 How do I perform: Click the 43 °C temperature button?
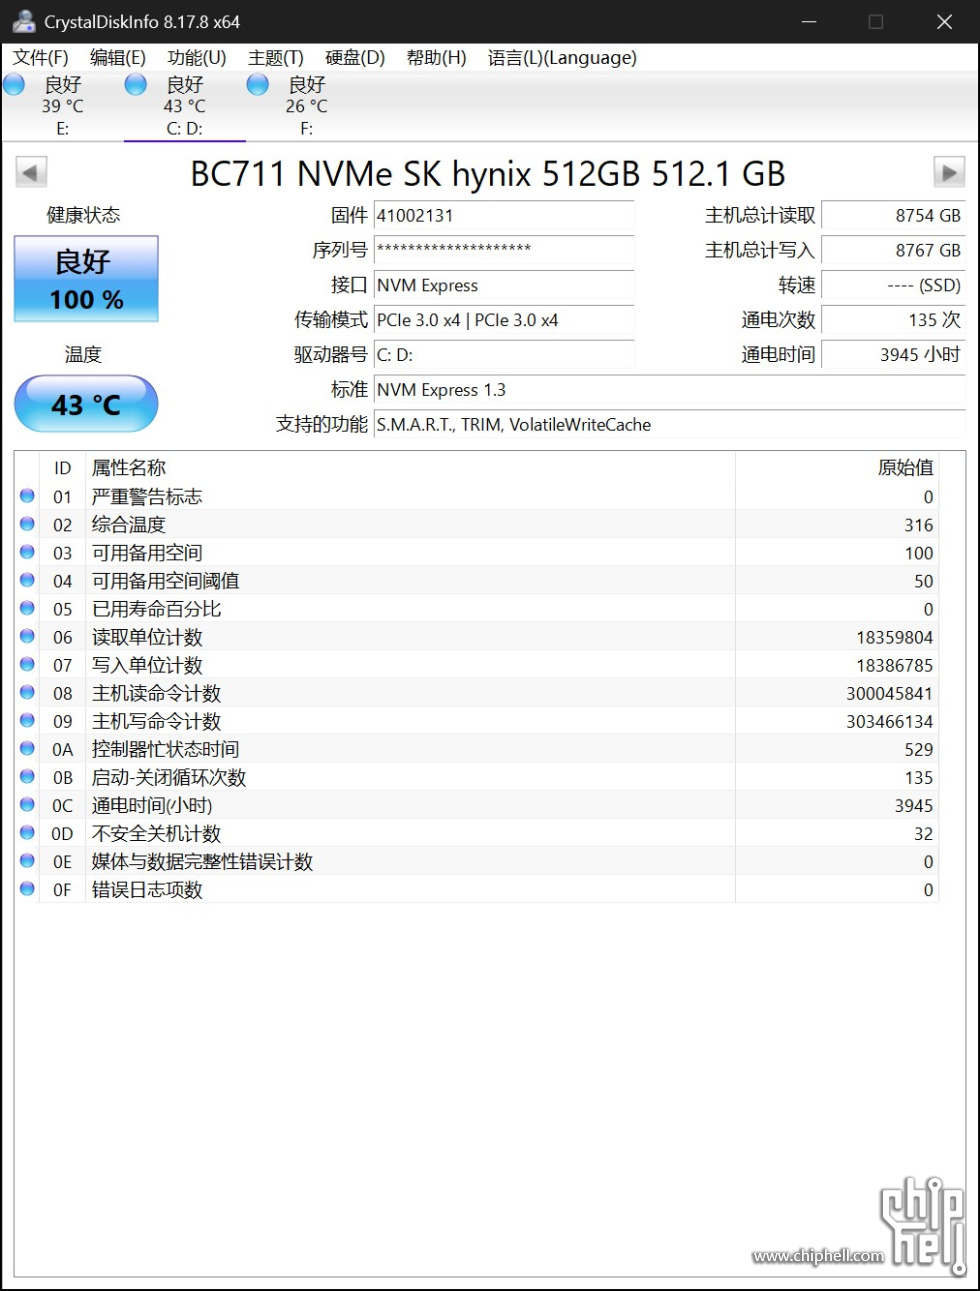[x=86, y=404]
